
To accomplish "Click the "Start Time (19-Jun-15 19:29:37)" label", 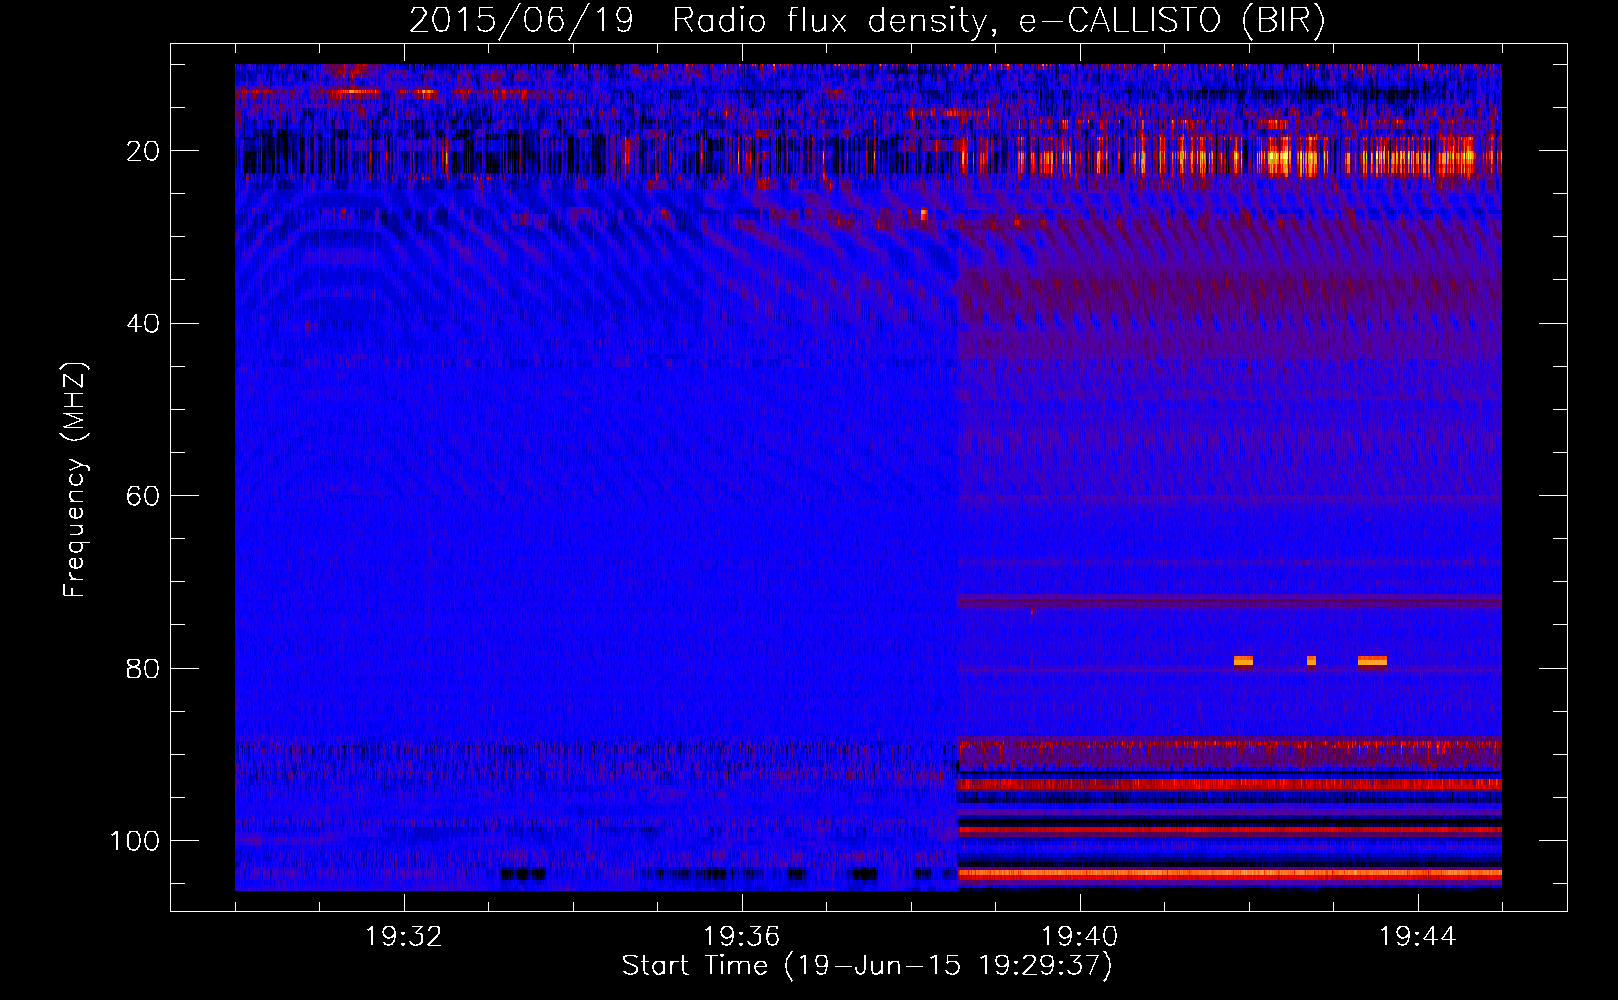I will click(867, 966).
